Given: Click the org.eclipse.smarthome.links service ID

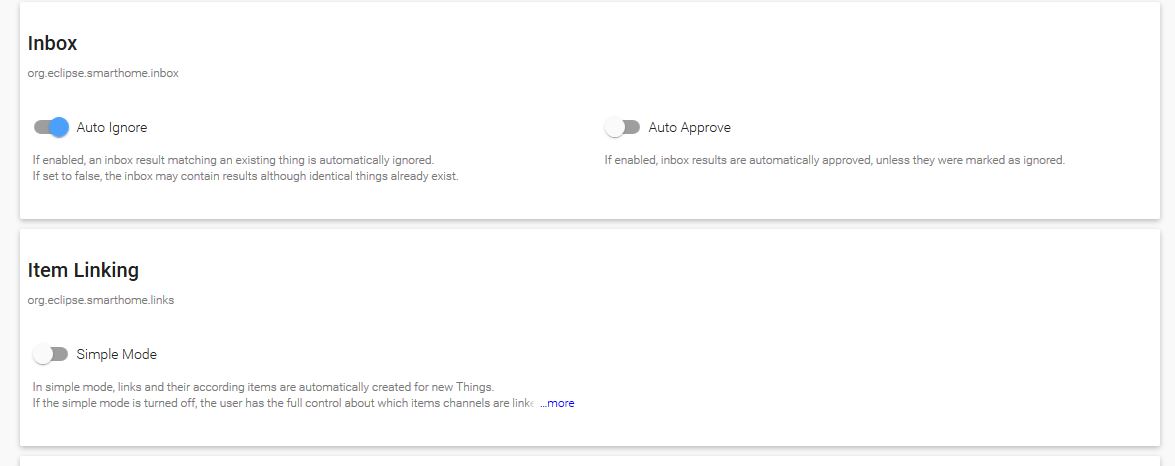Looking at the screenshot, I should (x=101, y=300).
